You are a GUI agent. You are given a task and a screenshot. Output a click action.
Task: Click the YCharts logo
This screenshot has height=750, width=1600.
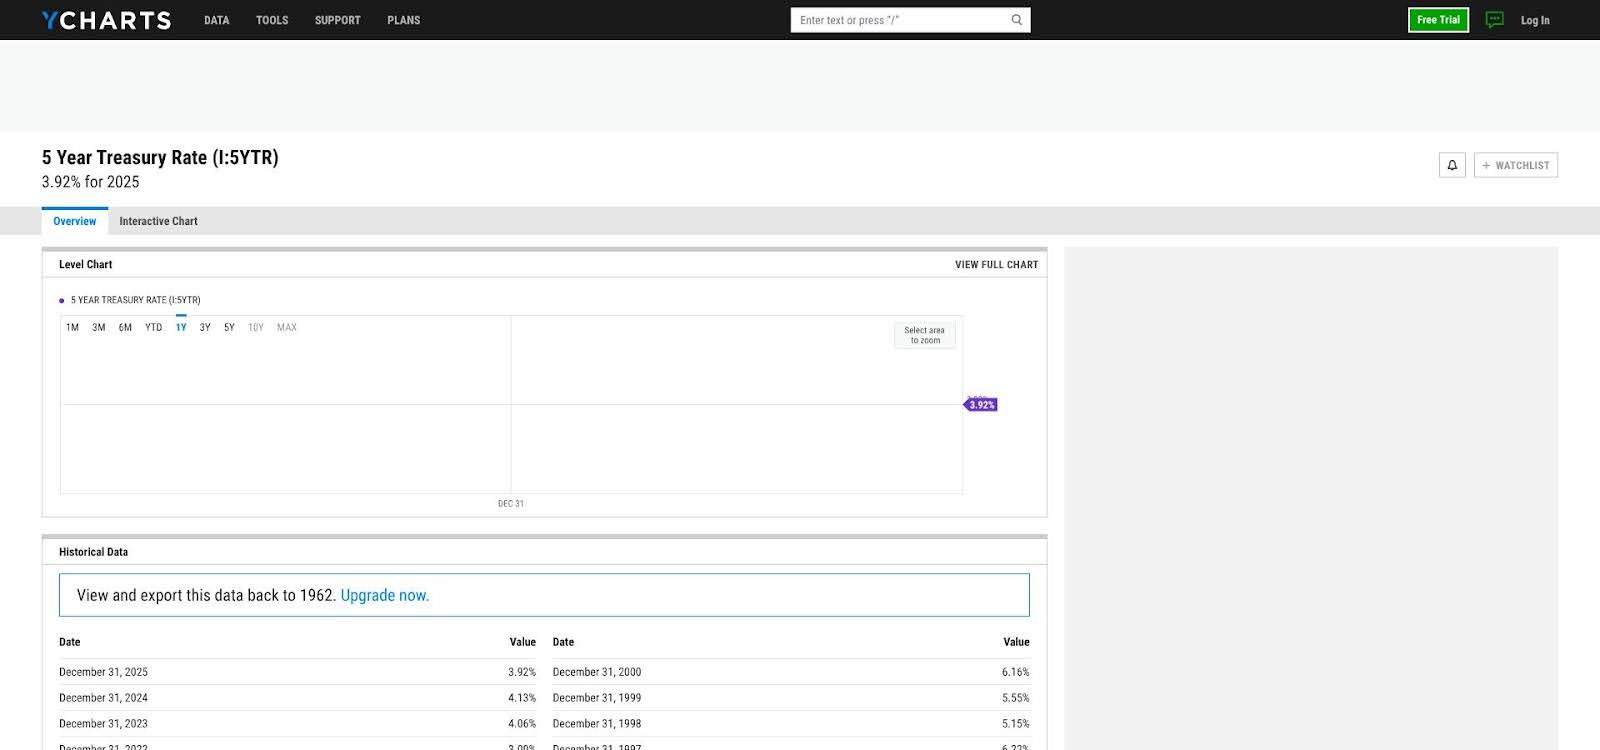pyautogui.click(x=106, y=20)
